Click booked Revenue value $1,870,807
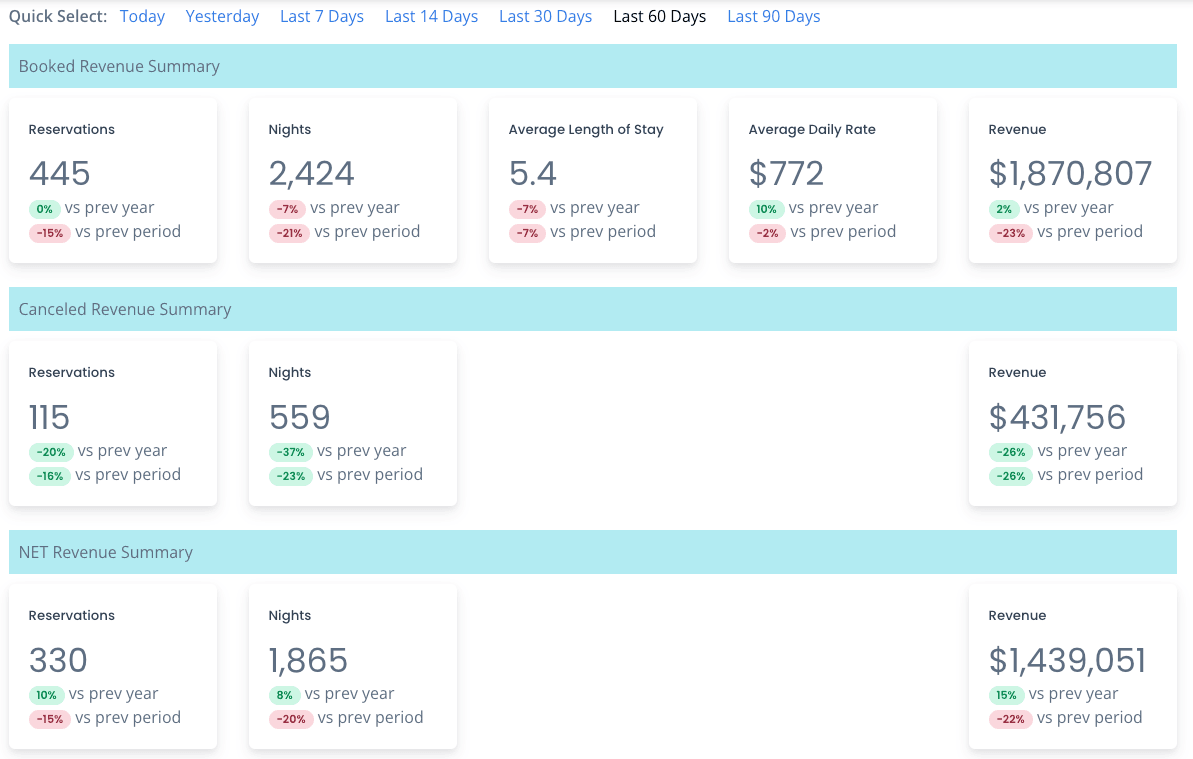This screenshot has height=759, width=1193. click(x=1070, y=174)
